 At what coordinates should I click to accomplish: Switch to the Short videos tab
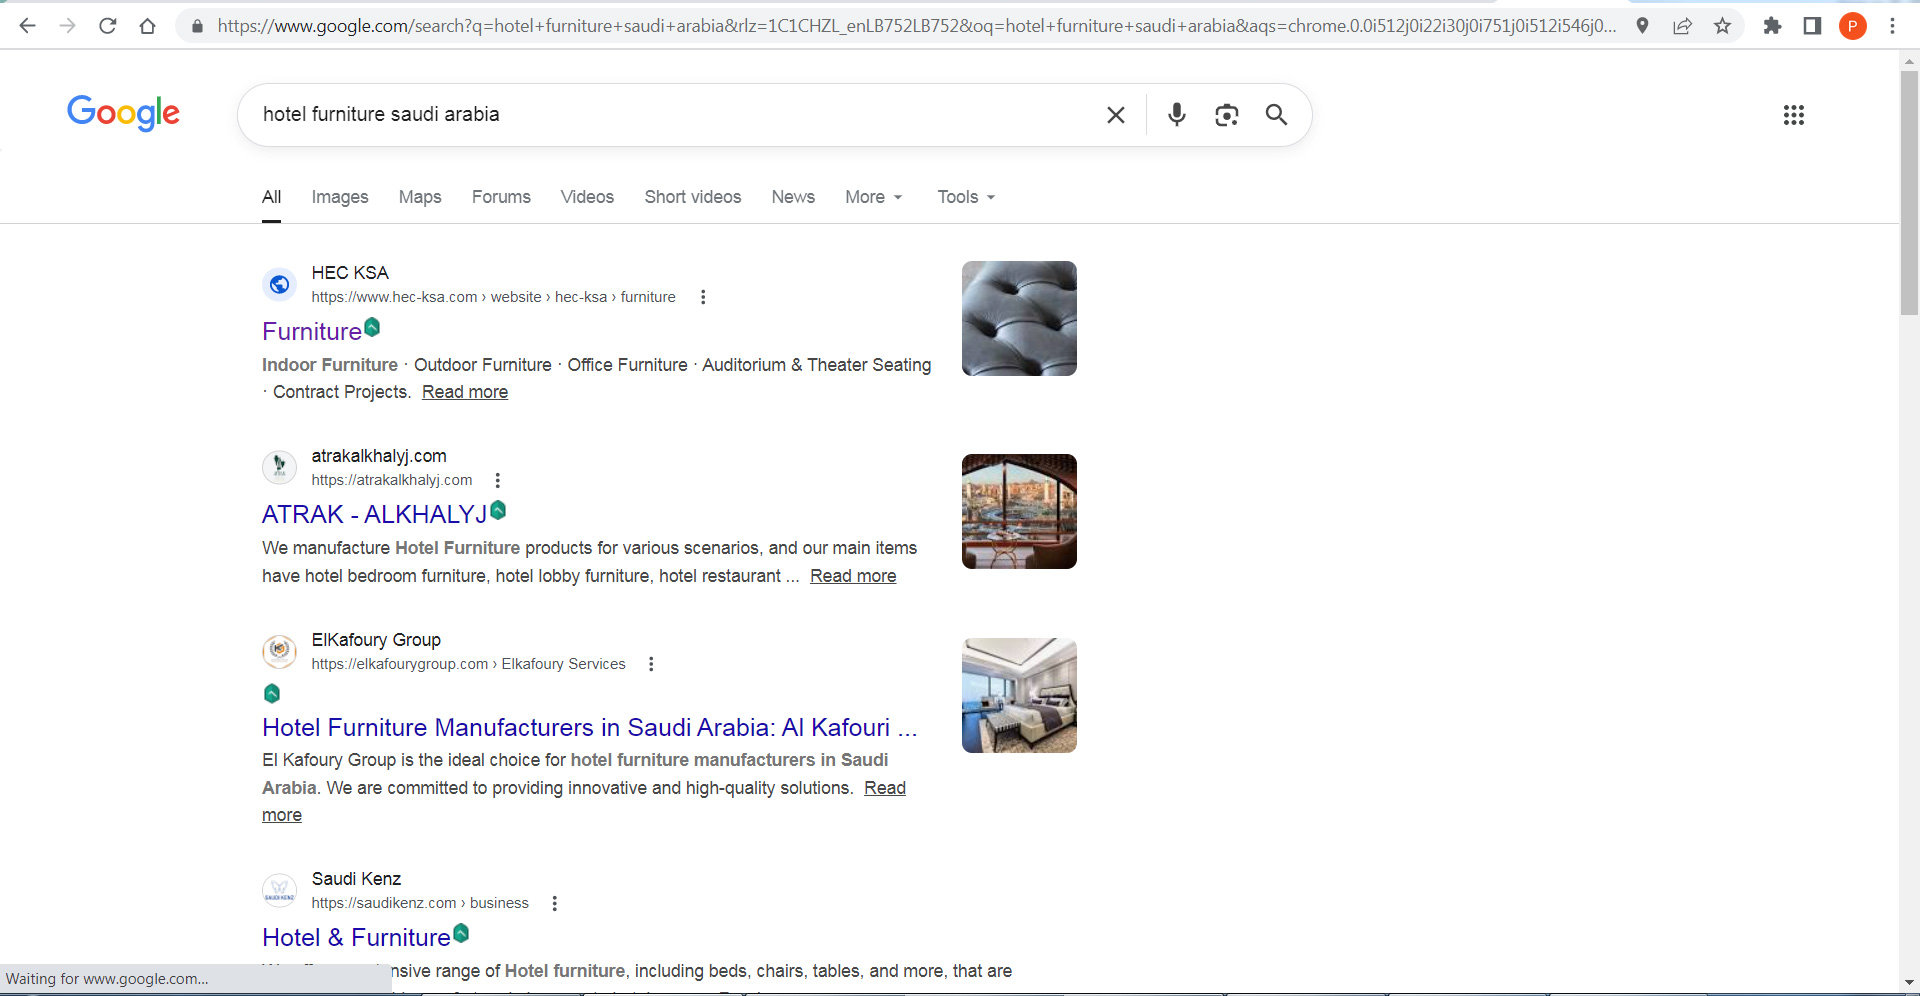(693, 197)
